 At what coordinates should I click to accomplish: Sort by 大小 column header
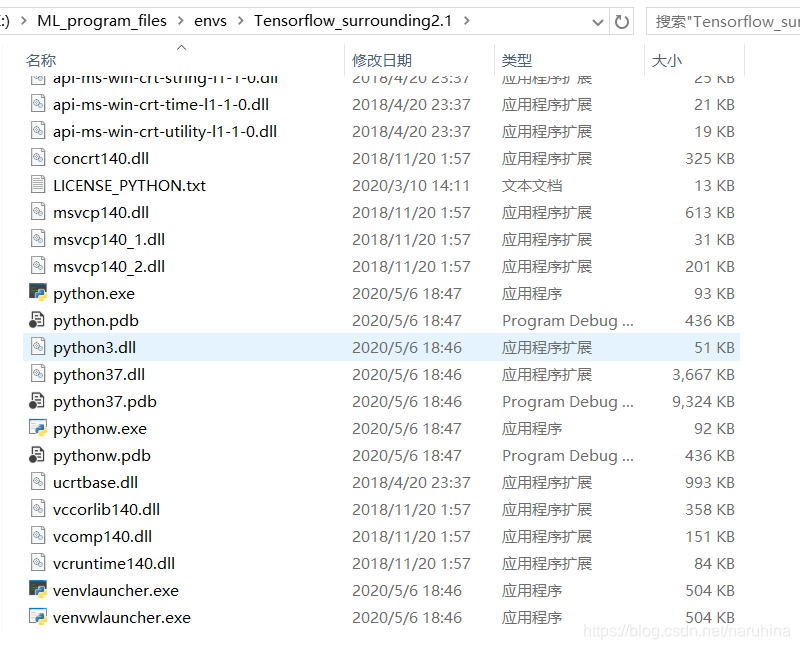(x=666, y=60)
